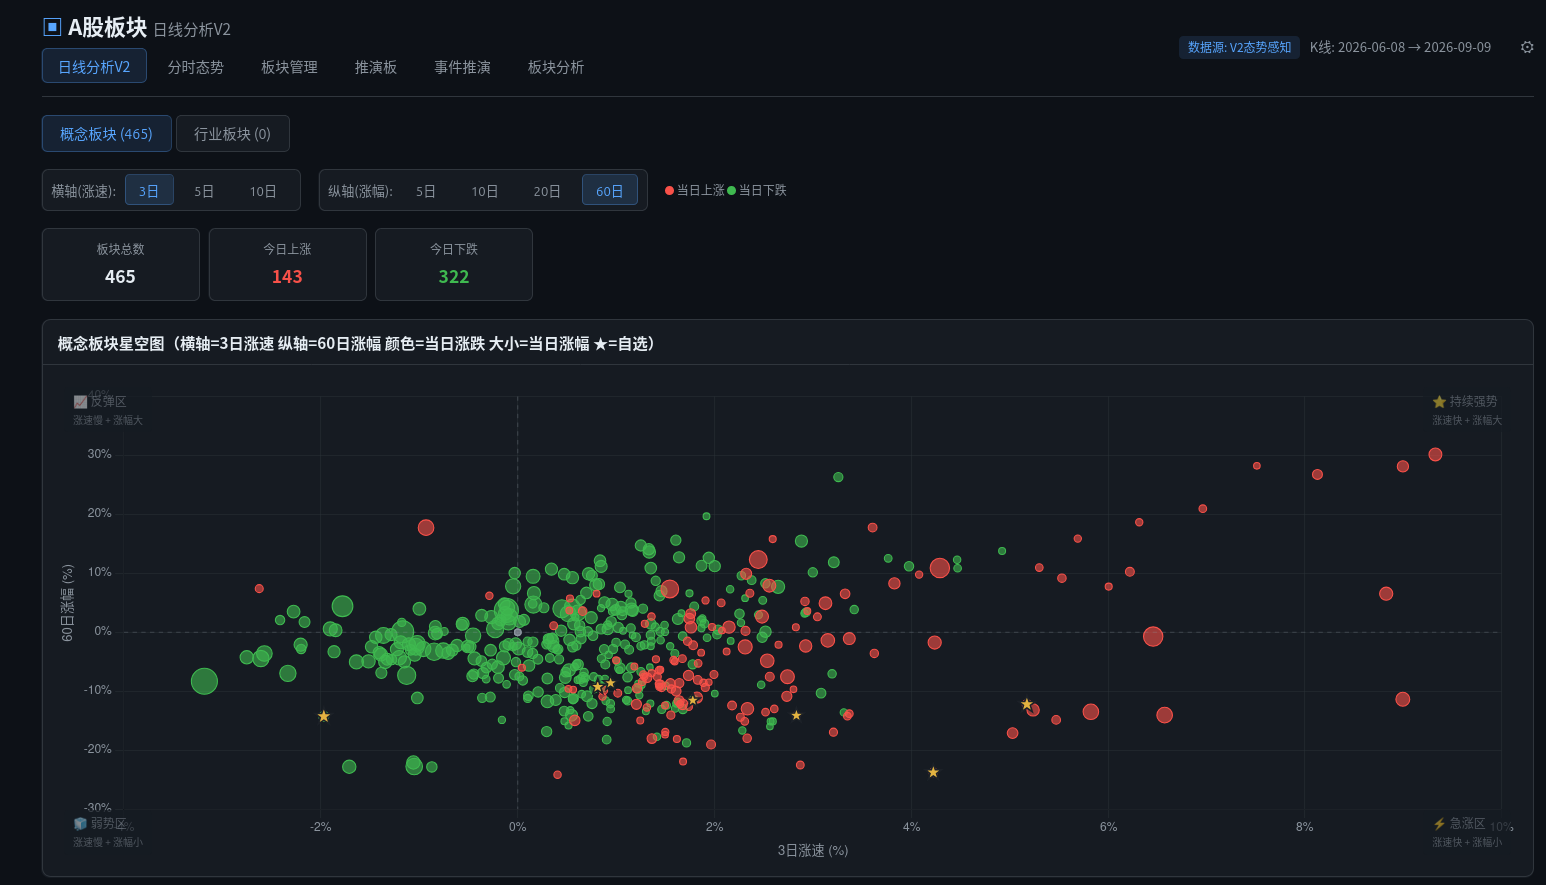
Task: Select the 日线分析V2 tab
Action: pyautogui.click(x=94, y=66)
